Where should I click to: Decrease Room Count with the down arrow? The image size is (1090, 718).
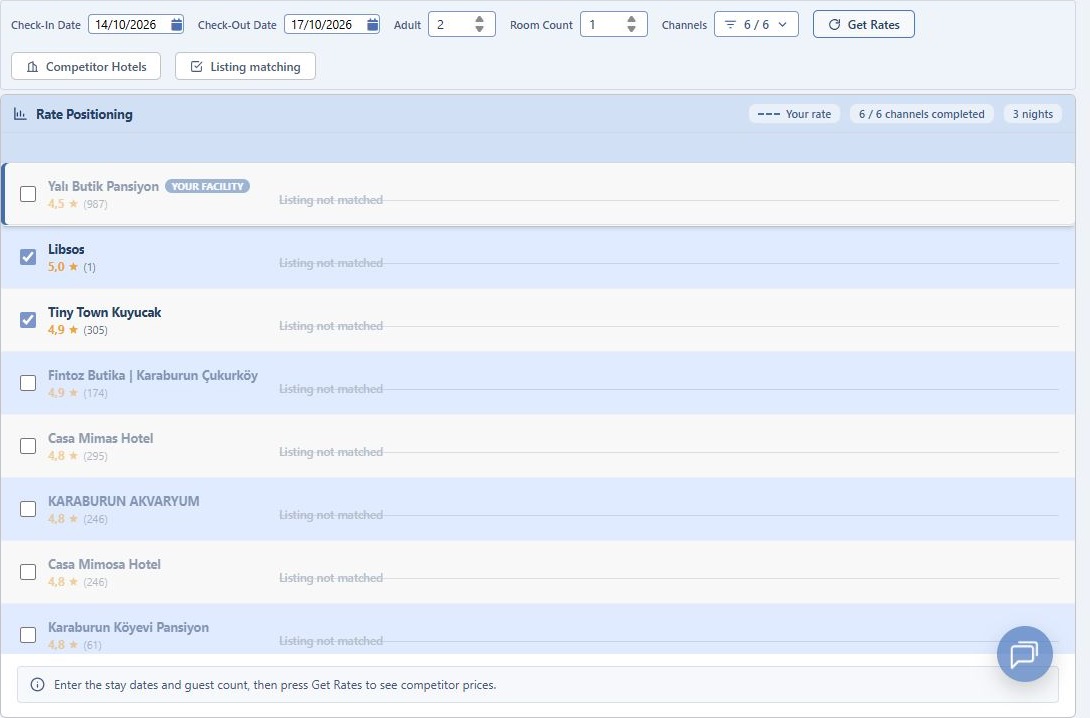pyautogui.click(x=631, y=29)
